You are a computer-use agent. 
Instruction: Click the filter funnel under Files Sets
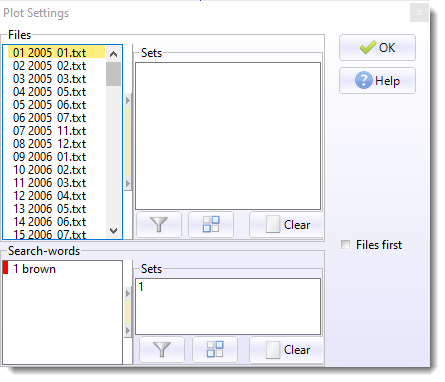tap(159, 224)
